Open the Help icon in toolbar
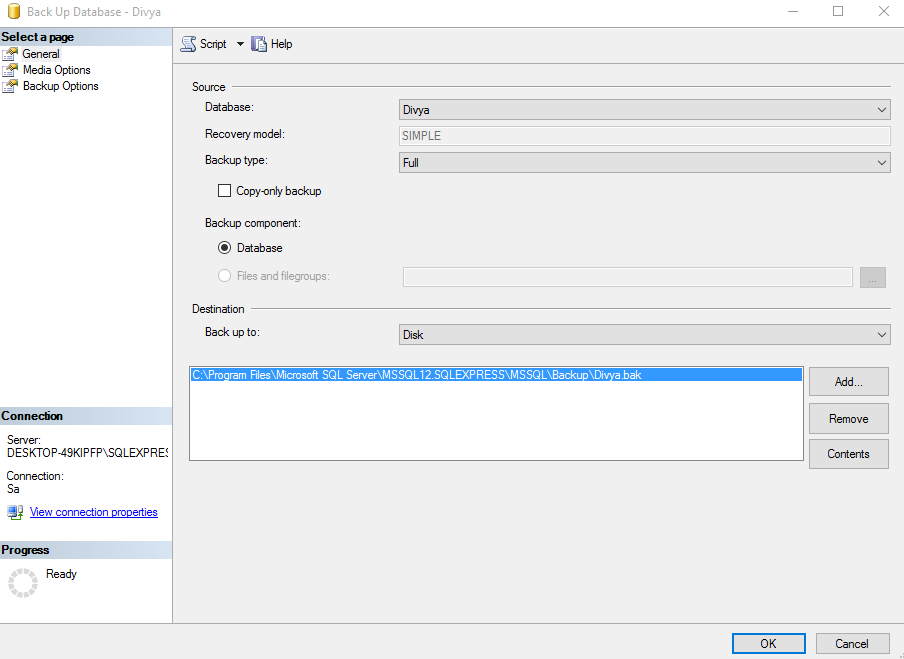The width and height of the screenshot is (904, 659). pyautogui.click(x=259, y=44)
